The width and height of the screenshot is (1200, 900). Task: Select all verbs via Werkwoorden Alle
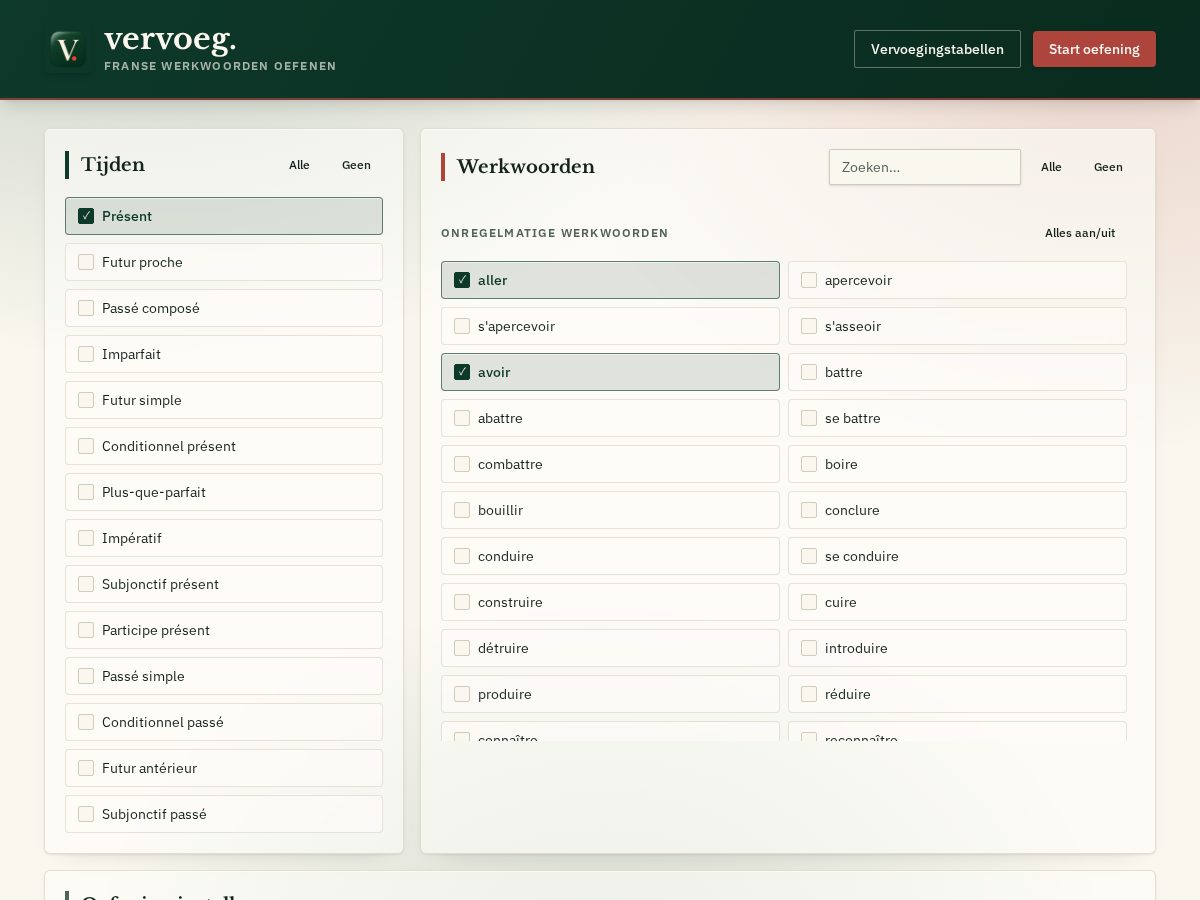[x=1051, y=167]
